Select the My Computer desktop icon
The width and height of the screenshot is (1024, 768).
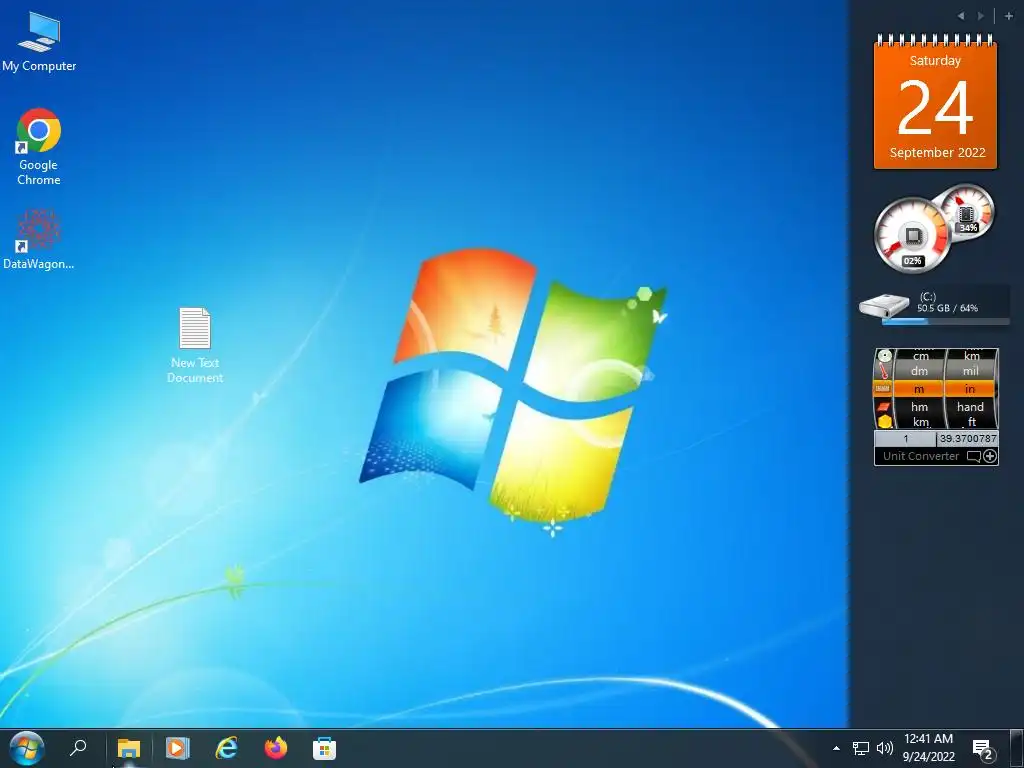point(39,41)
